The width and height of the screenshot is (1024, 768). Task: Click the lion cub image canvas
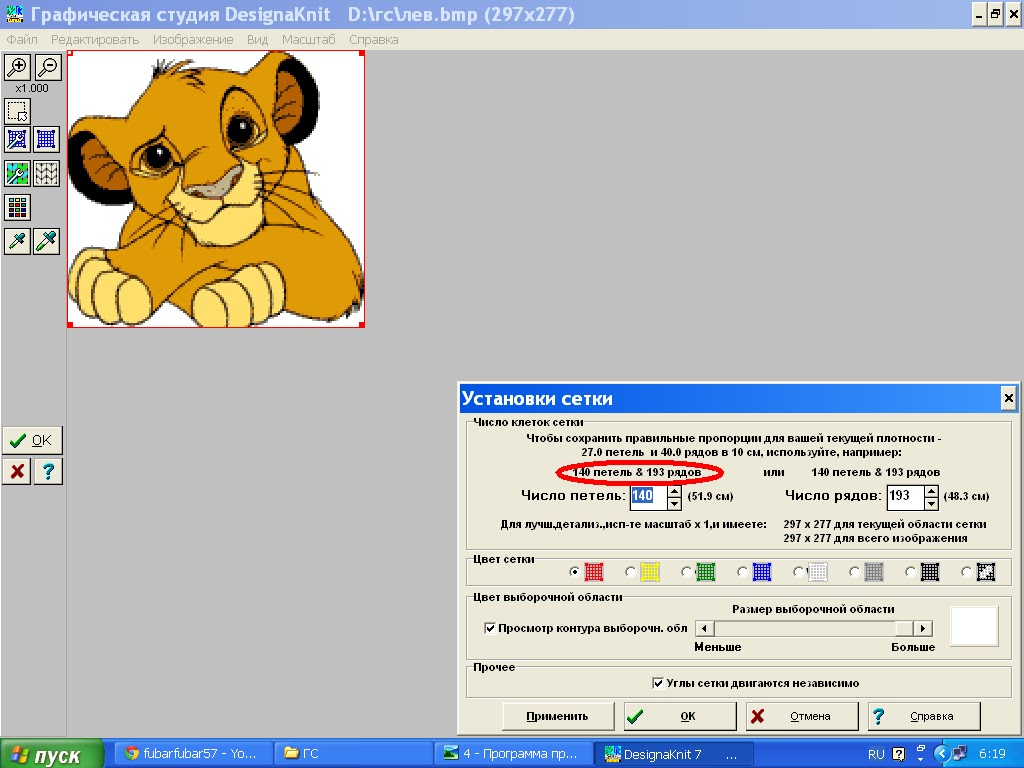216,189
